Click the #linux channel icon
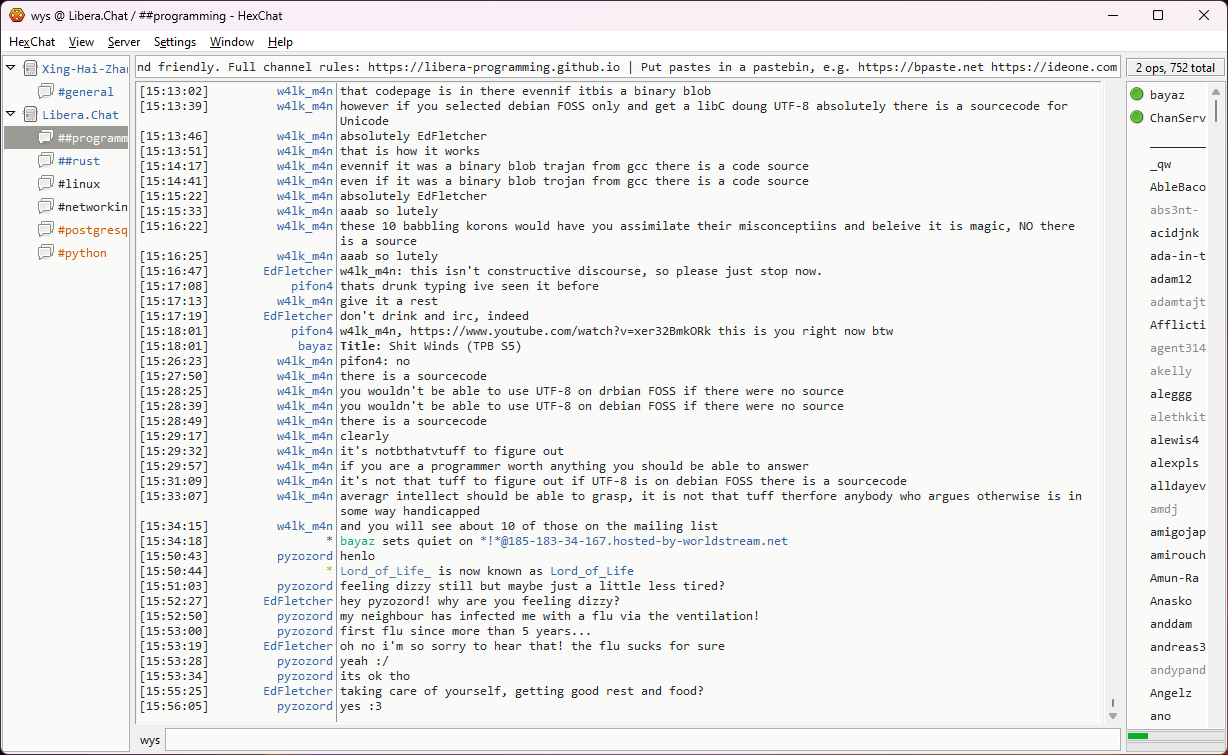The height and width of the screenshot is (755, 1228). 46,184
